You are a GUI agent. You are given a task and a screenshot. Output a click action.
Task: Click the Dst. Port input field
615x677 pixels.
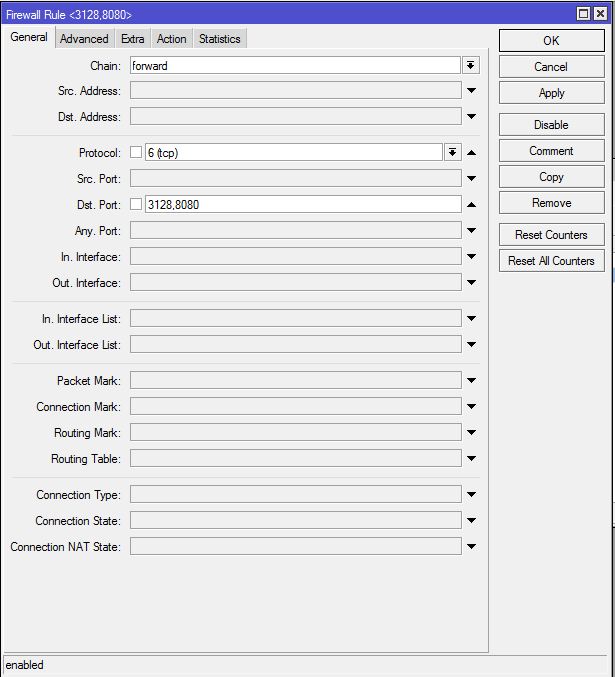302,205
